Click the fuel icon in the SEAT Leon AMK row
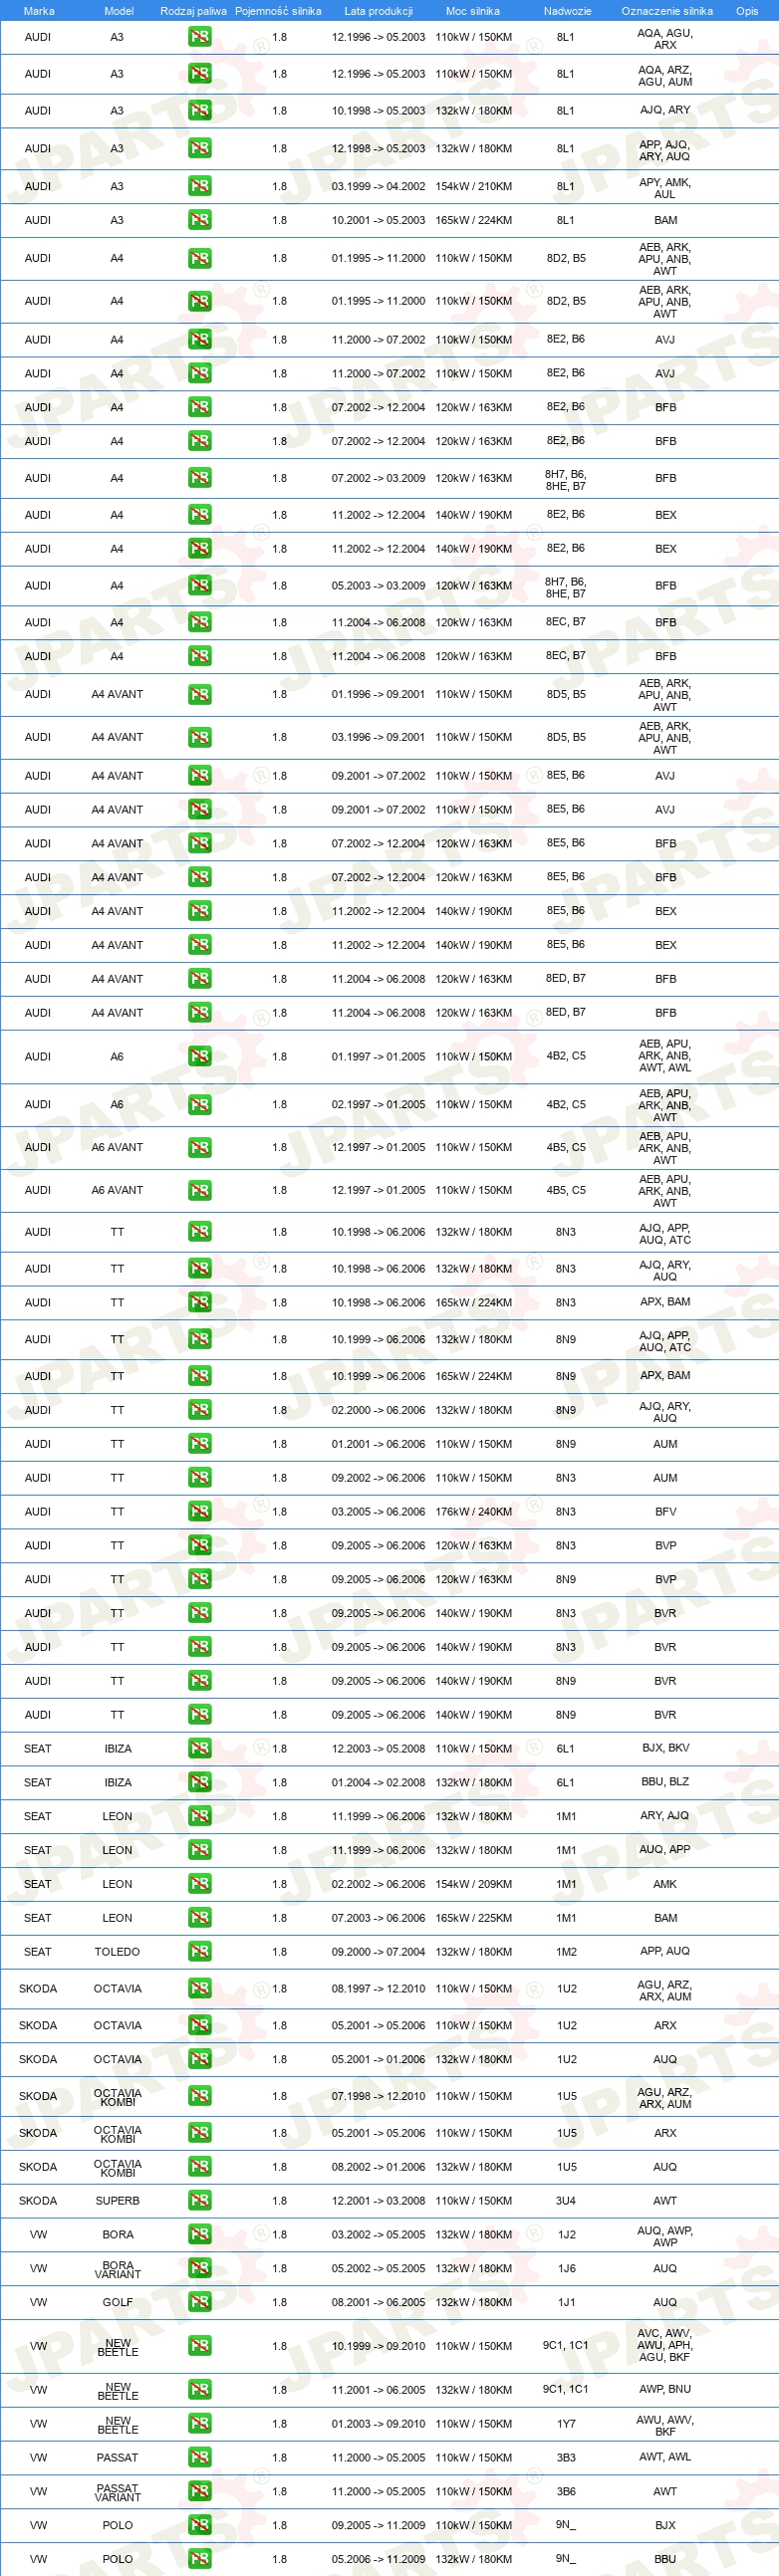779x2576 pixels. click(200, 1884)
